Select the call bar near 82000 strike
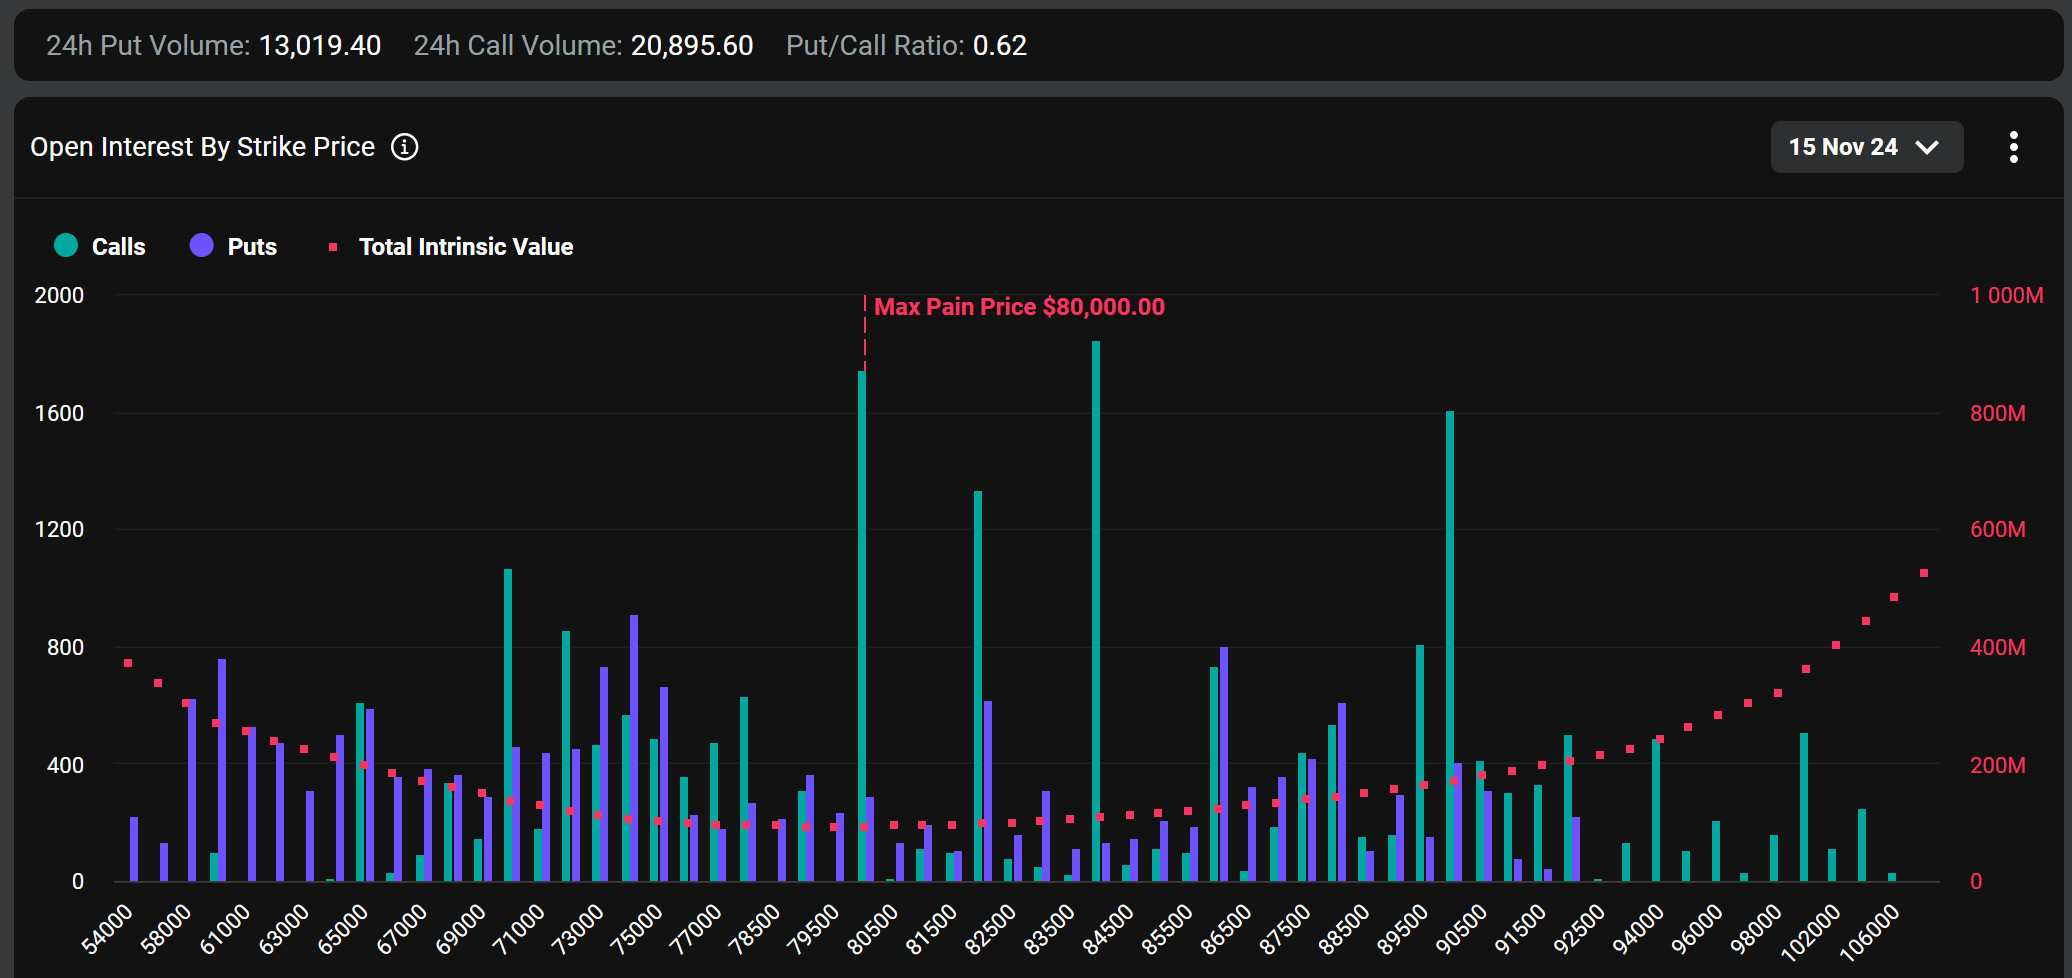Viewport: 2072px width, 978px height. pyautogui.click(x=978, y=686)
